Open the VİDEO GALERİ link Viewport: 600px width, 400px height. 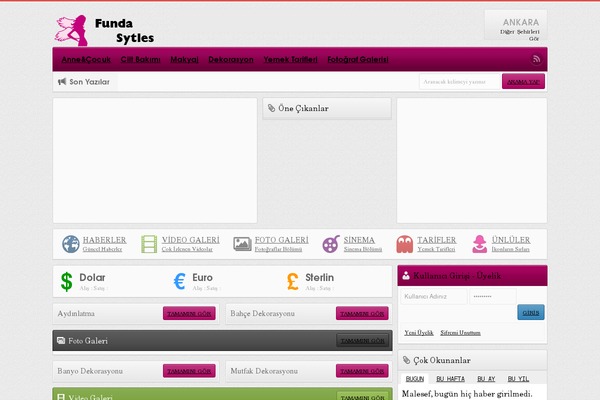(x=191, y=240)
